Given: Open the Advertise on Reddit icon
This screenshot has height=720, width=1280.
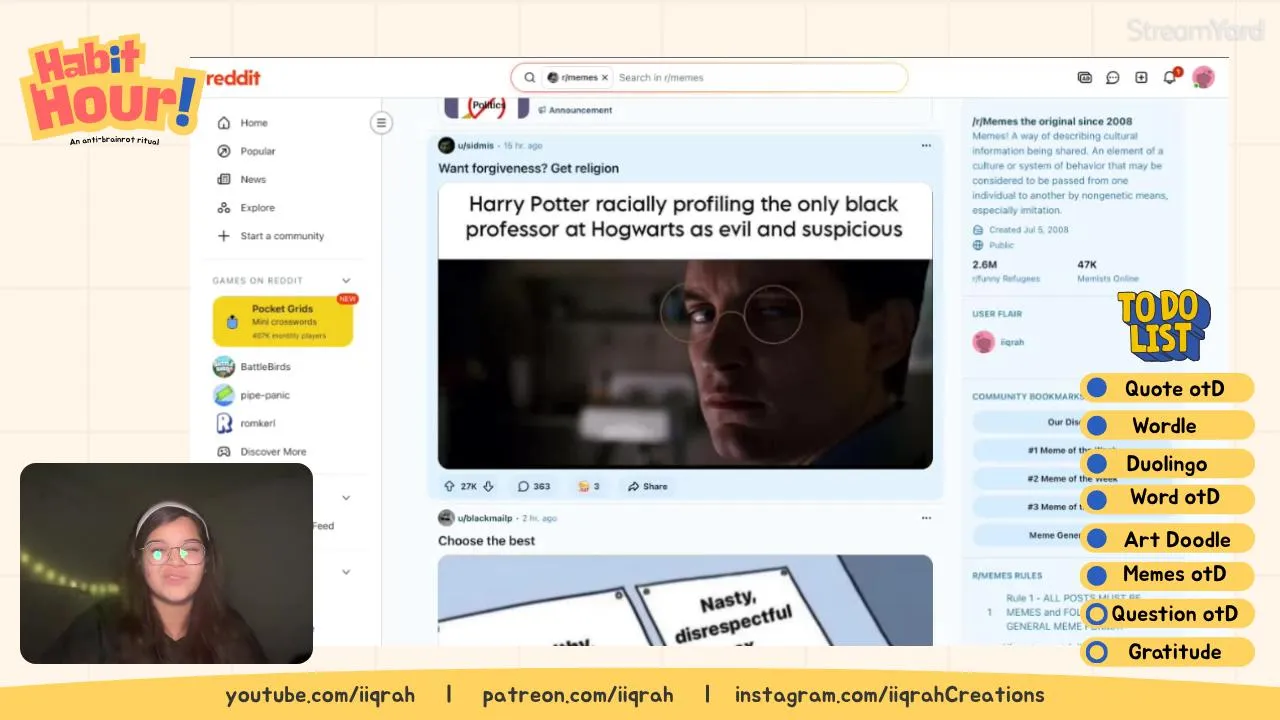Looking at the screenshot, I should pos(1084,78).
